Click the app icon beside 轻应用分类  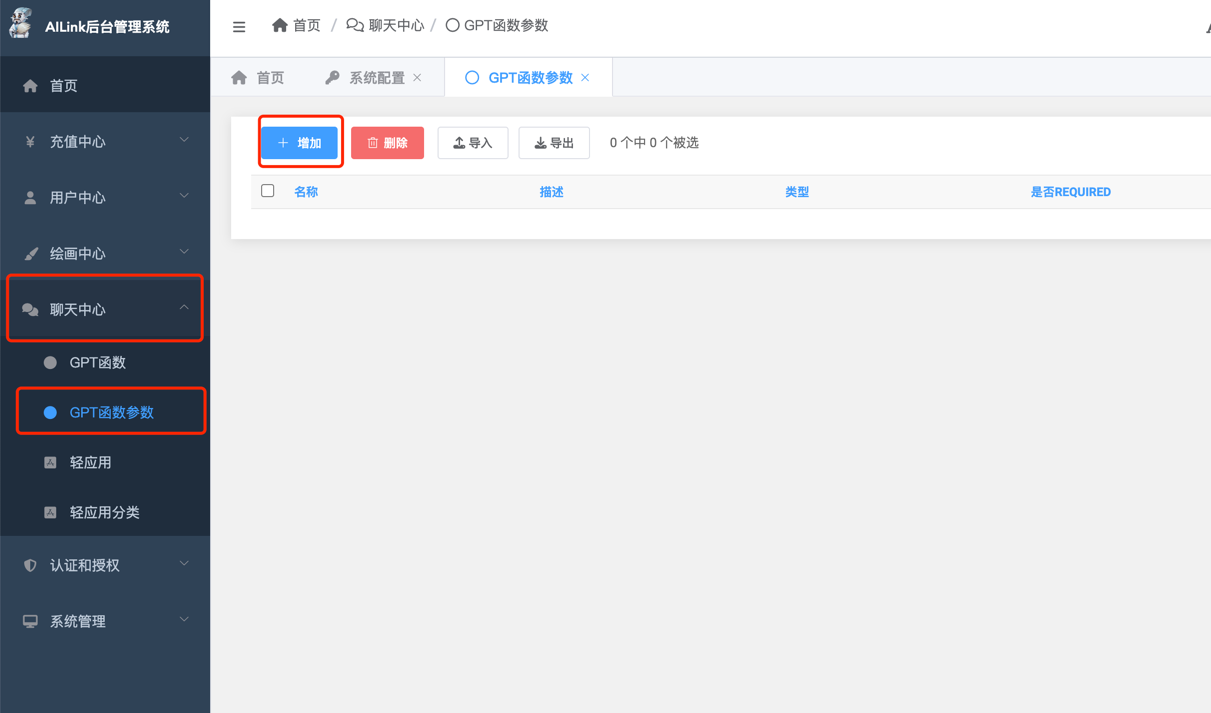[x=50, y=512]
